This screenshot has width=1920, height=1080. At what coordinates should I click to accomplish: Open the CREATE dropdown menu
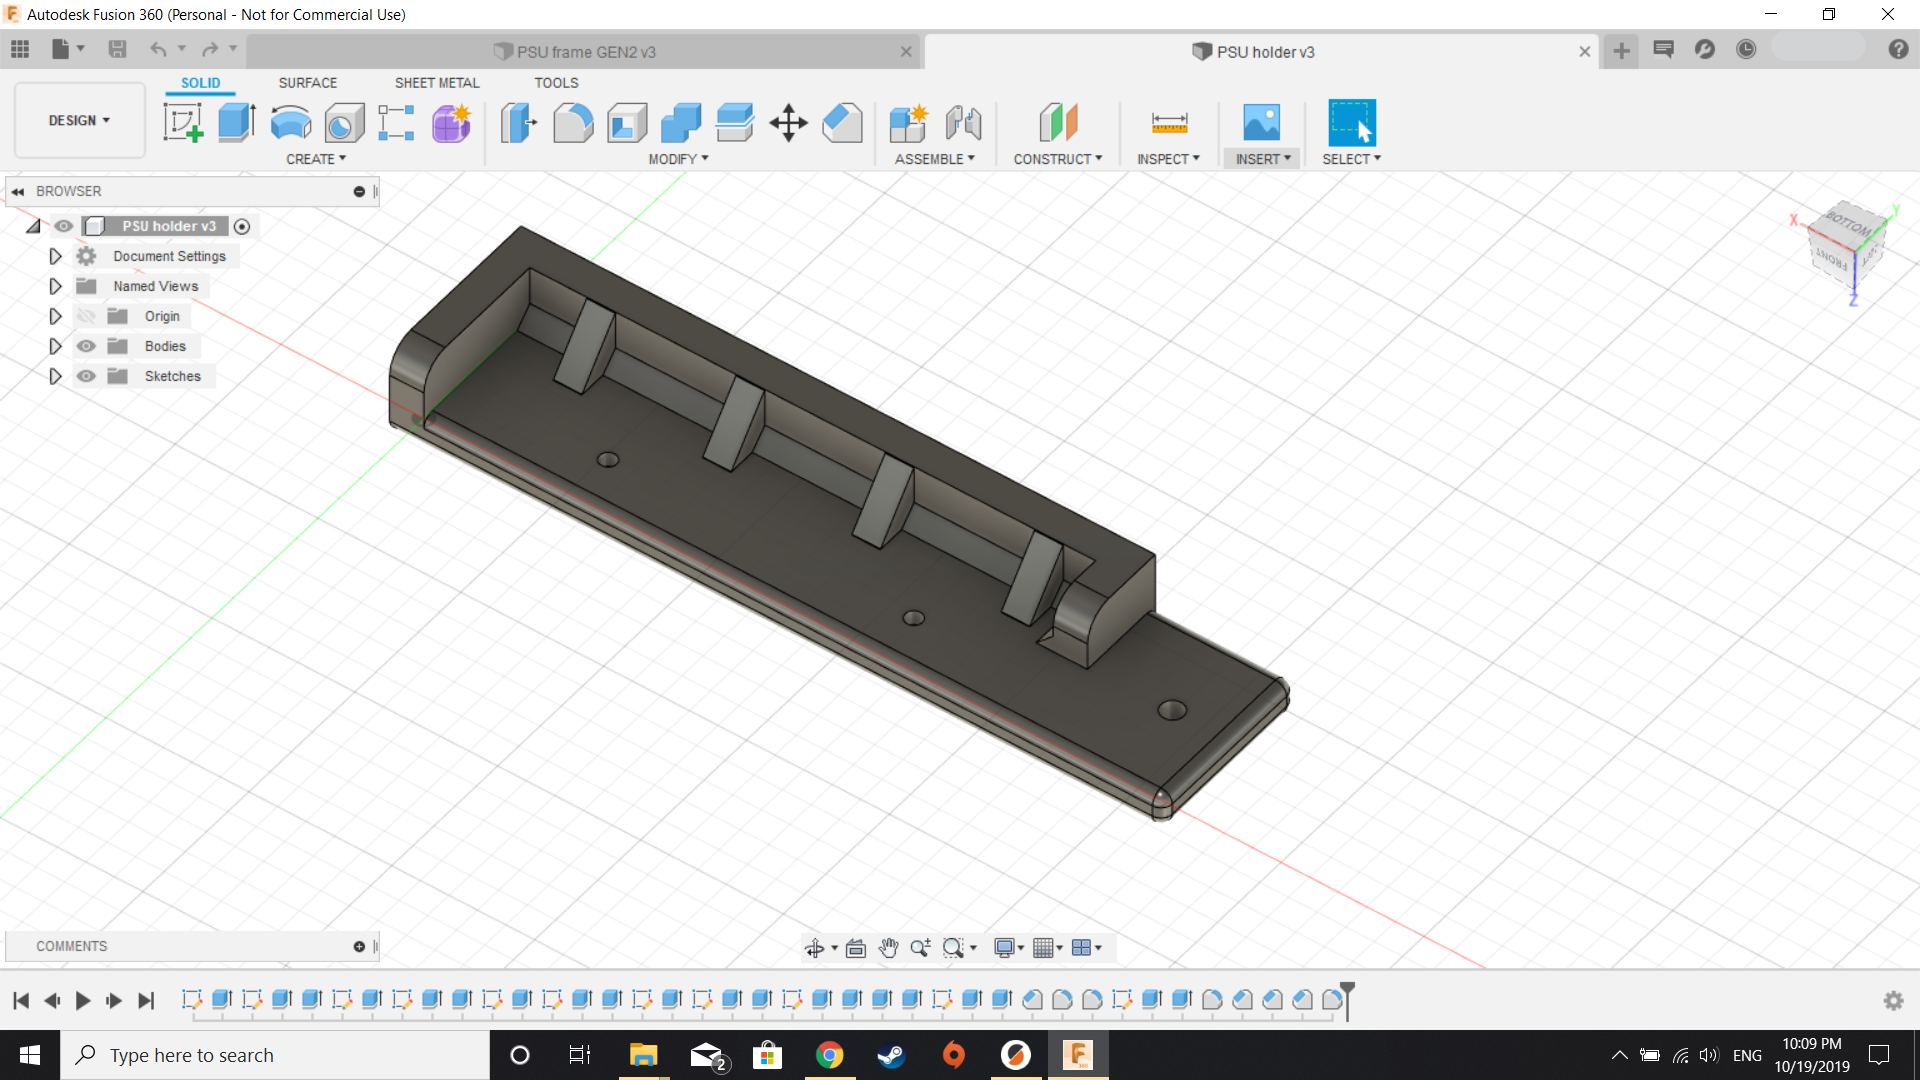316,159
